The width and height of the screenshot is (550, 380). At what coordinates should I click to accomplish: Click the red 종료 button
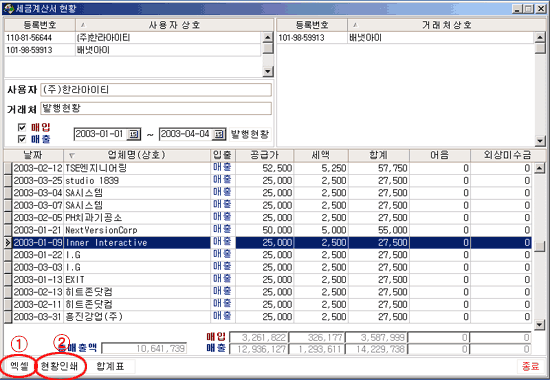pos(530,366)
